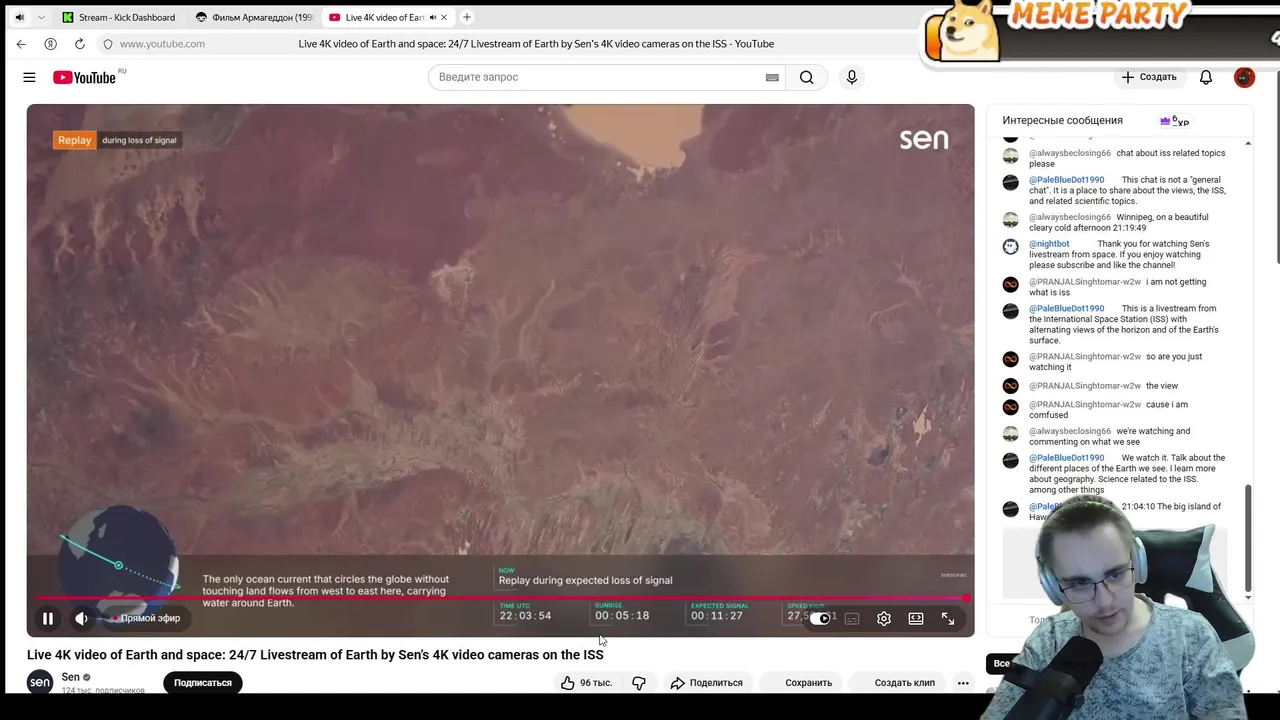Go back in browser

(21, 44)
